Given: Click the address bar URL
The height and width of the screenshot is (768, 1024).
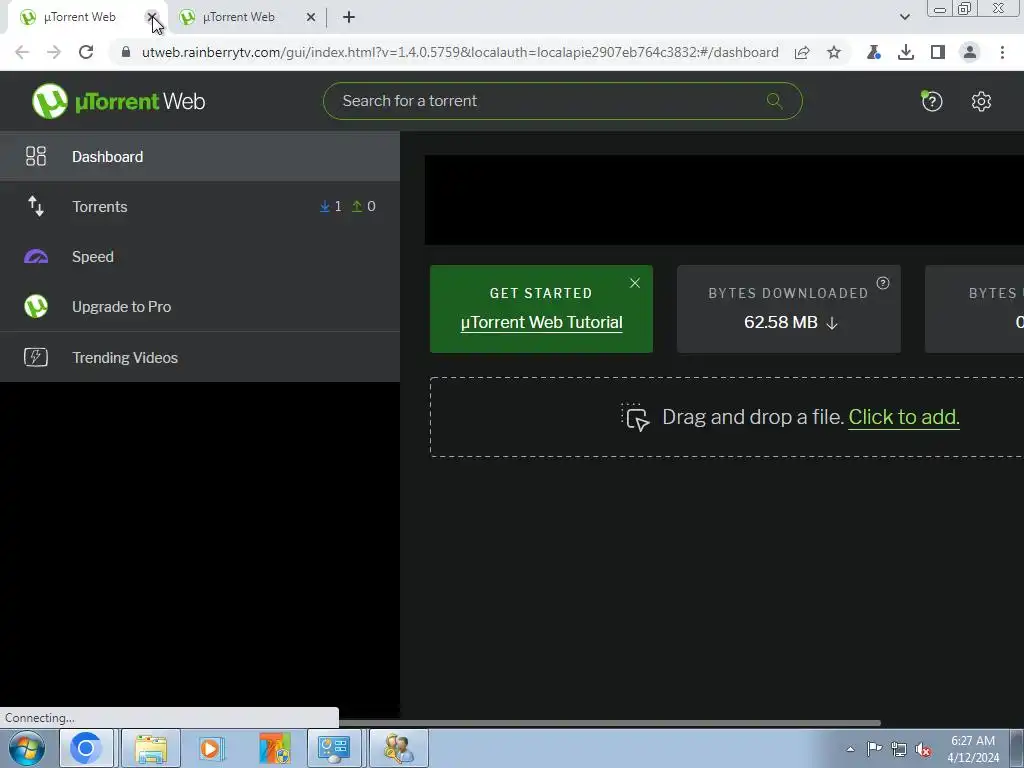Looking at the screenshot, I should click(460, 52).
